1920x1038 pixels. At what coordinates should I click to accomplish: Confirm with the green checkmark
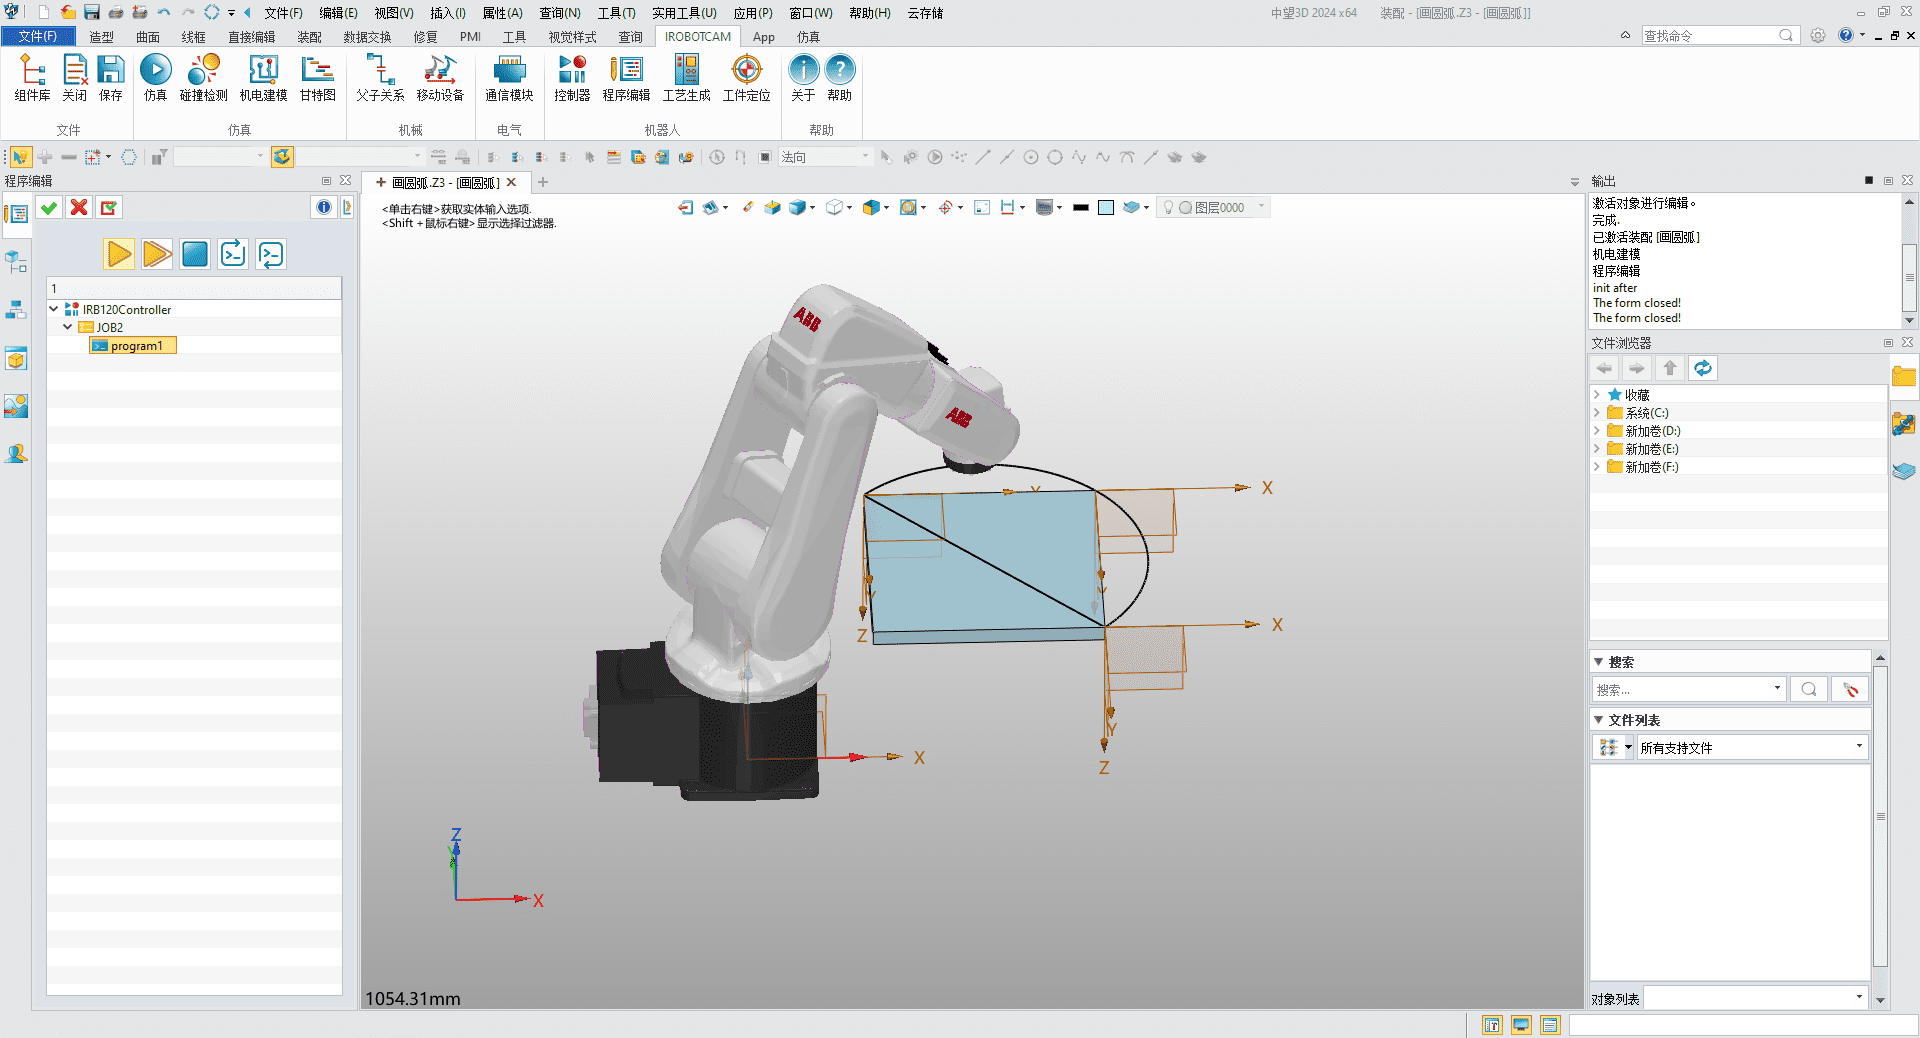click(48, 207)
